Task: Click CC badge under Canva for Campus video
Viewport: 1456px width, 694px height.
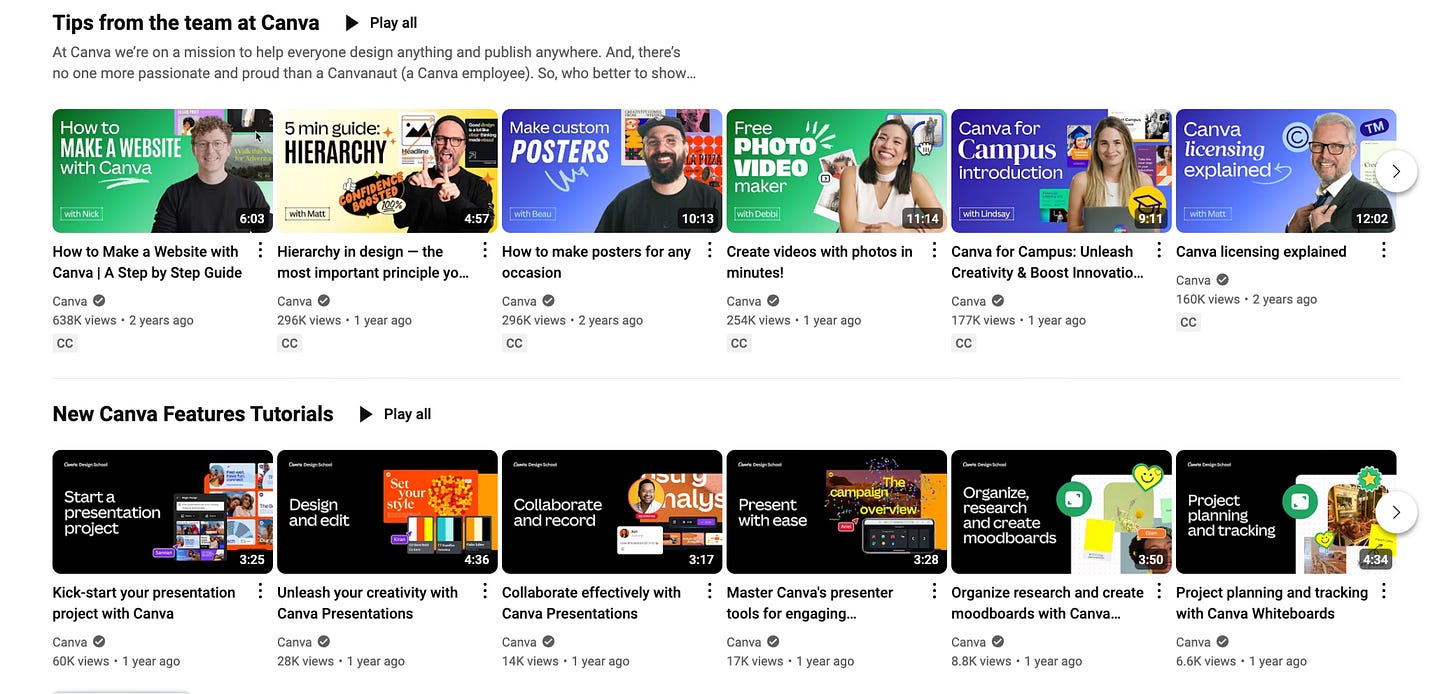Action: pyautogui.click(x=964, y=343)
